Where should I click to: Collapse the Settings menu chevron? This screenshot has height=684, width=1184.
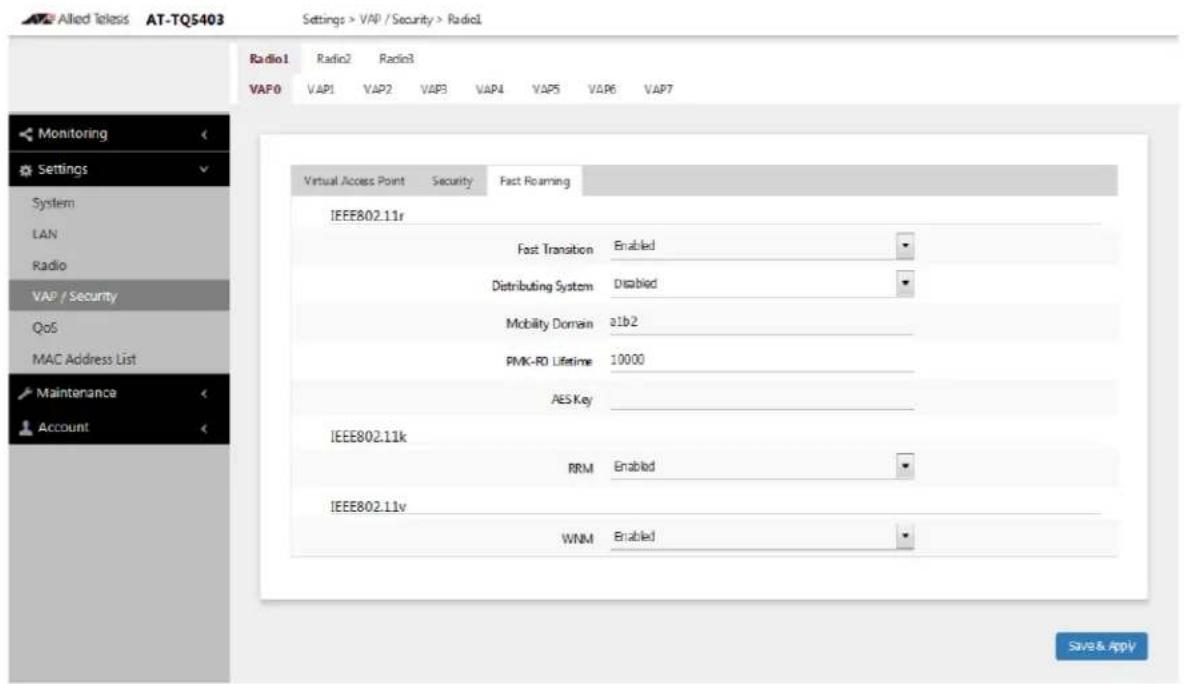[x=204, y=169]
